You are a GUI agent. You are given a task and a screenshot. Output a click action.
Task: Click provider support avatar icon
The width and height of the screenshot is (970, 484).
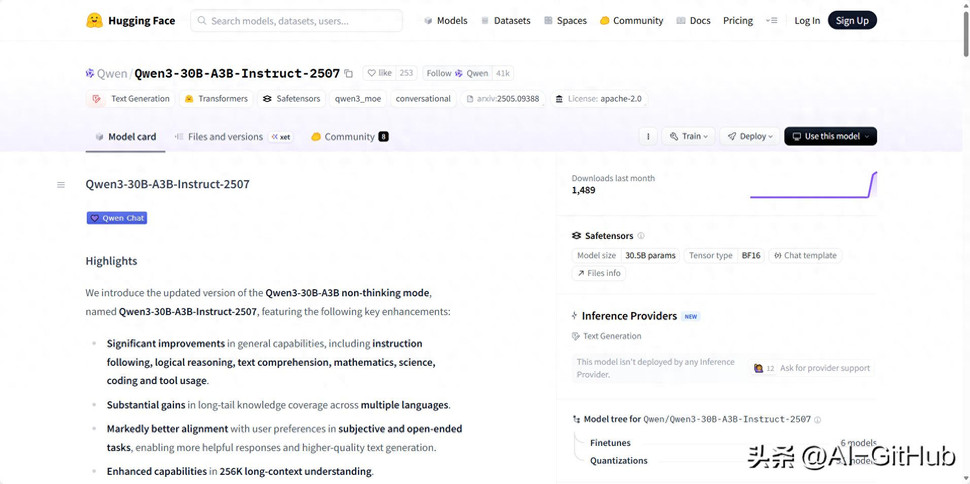tap(758, 368)
